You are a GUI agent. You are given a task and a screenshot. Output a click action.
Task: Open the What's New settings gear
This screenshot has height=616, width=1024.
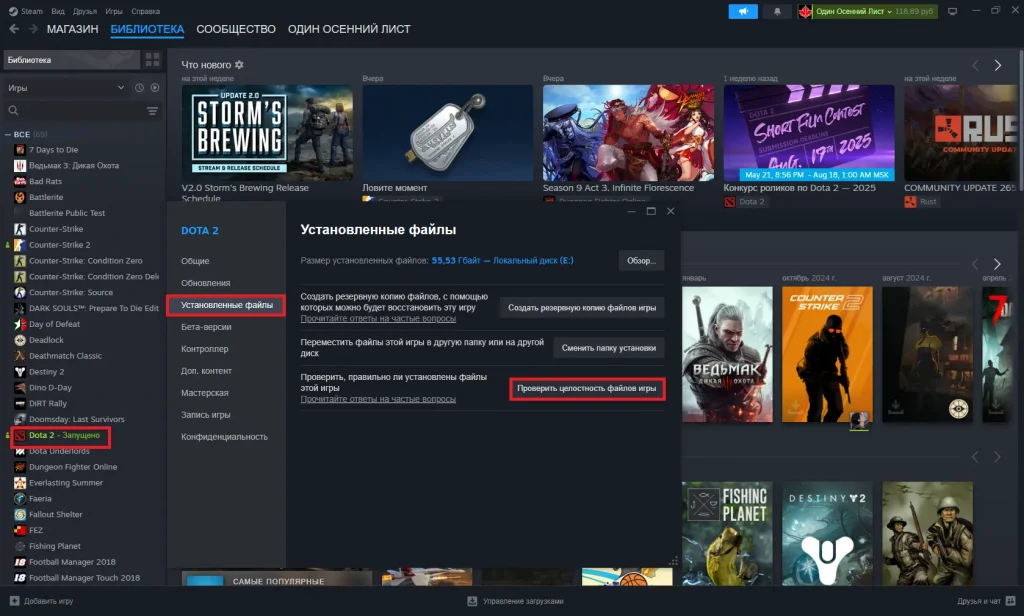click(x=239, y=65)
